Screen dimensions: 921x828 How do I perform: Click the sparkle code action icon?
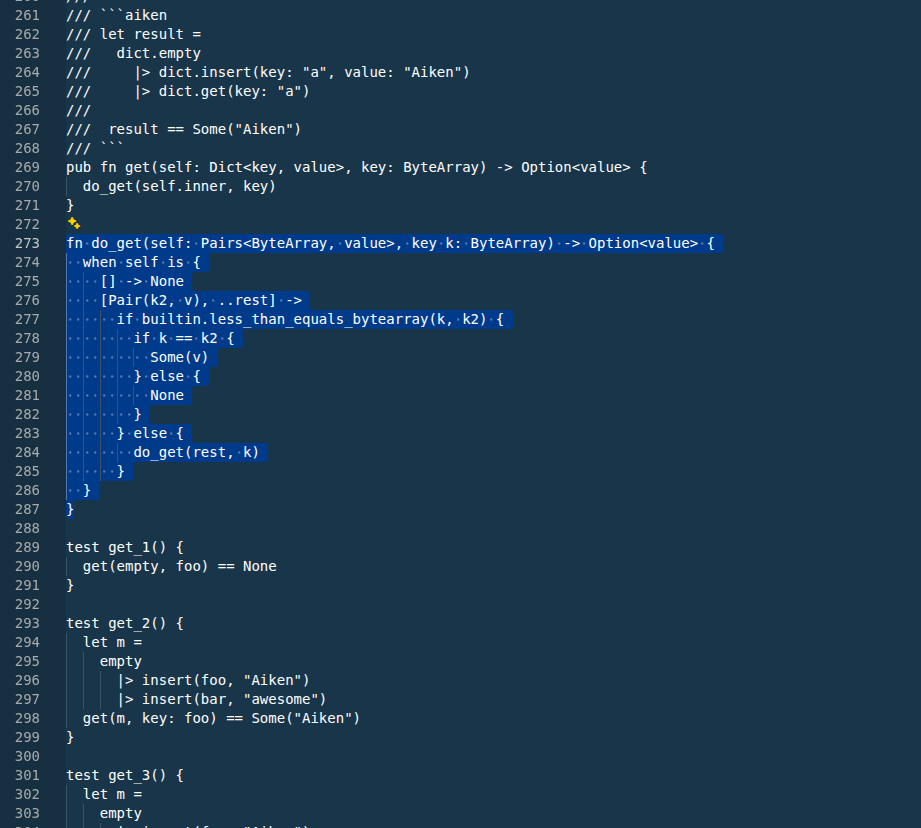[x=73, y=223]
